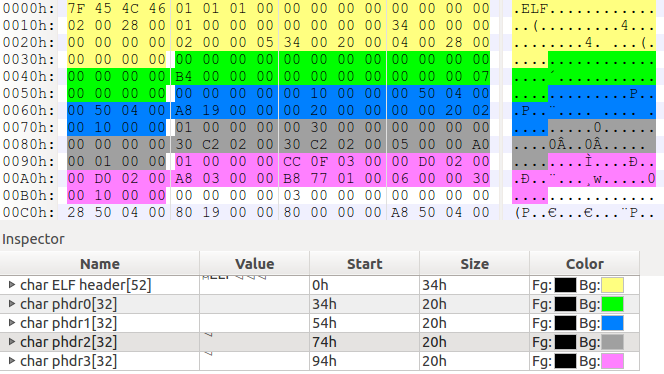Open gray background color of phdr2
The image size is (664, 374).
pyautogui.click(x=612, y=342)
